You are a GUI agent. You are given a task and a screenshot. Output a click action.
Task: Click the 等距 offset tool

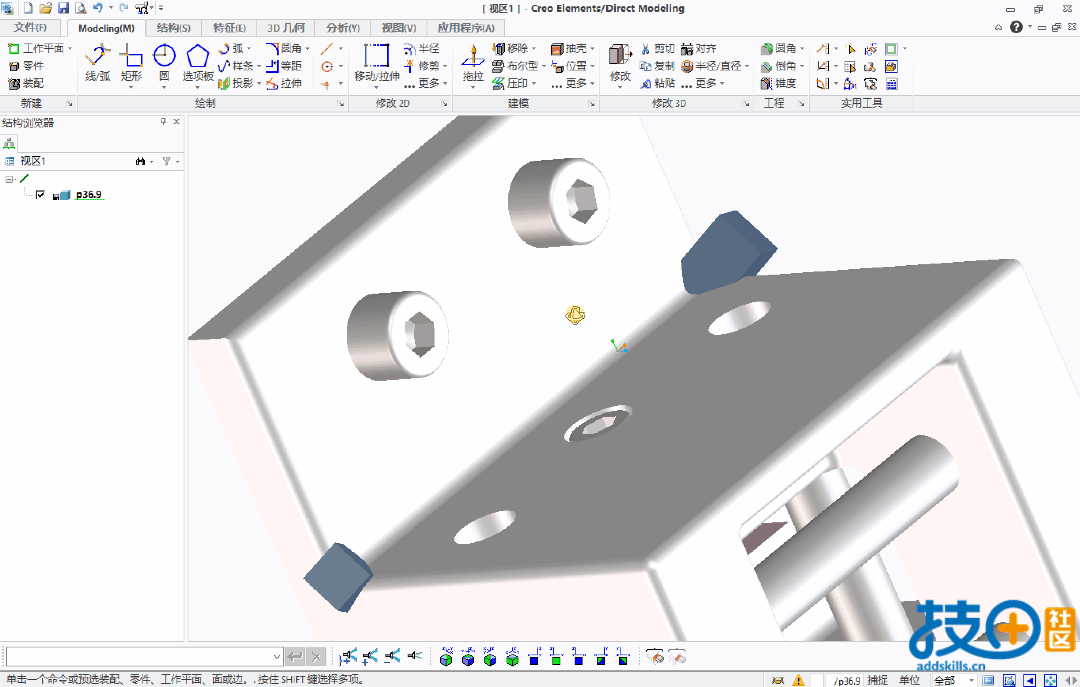284,65
